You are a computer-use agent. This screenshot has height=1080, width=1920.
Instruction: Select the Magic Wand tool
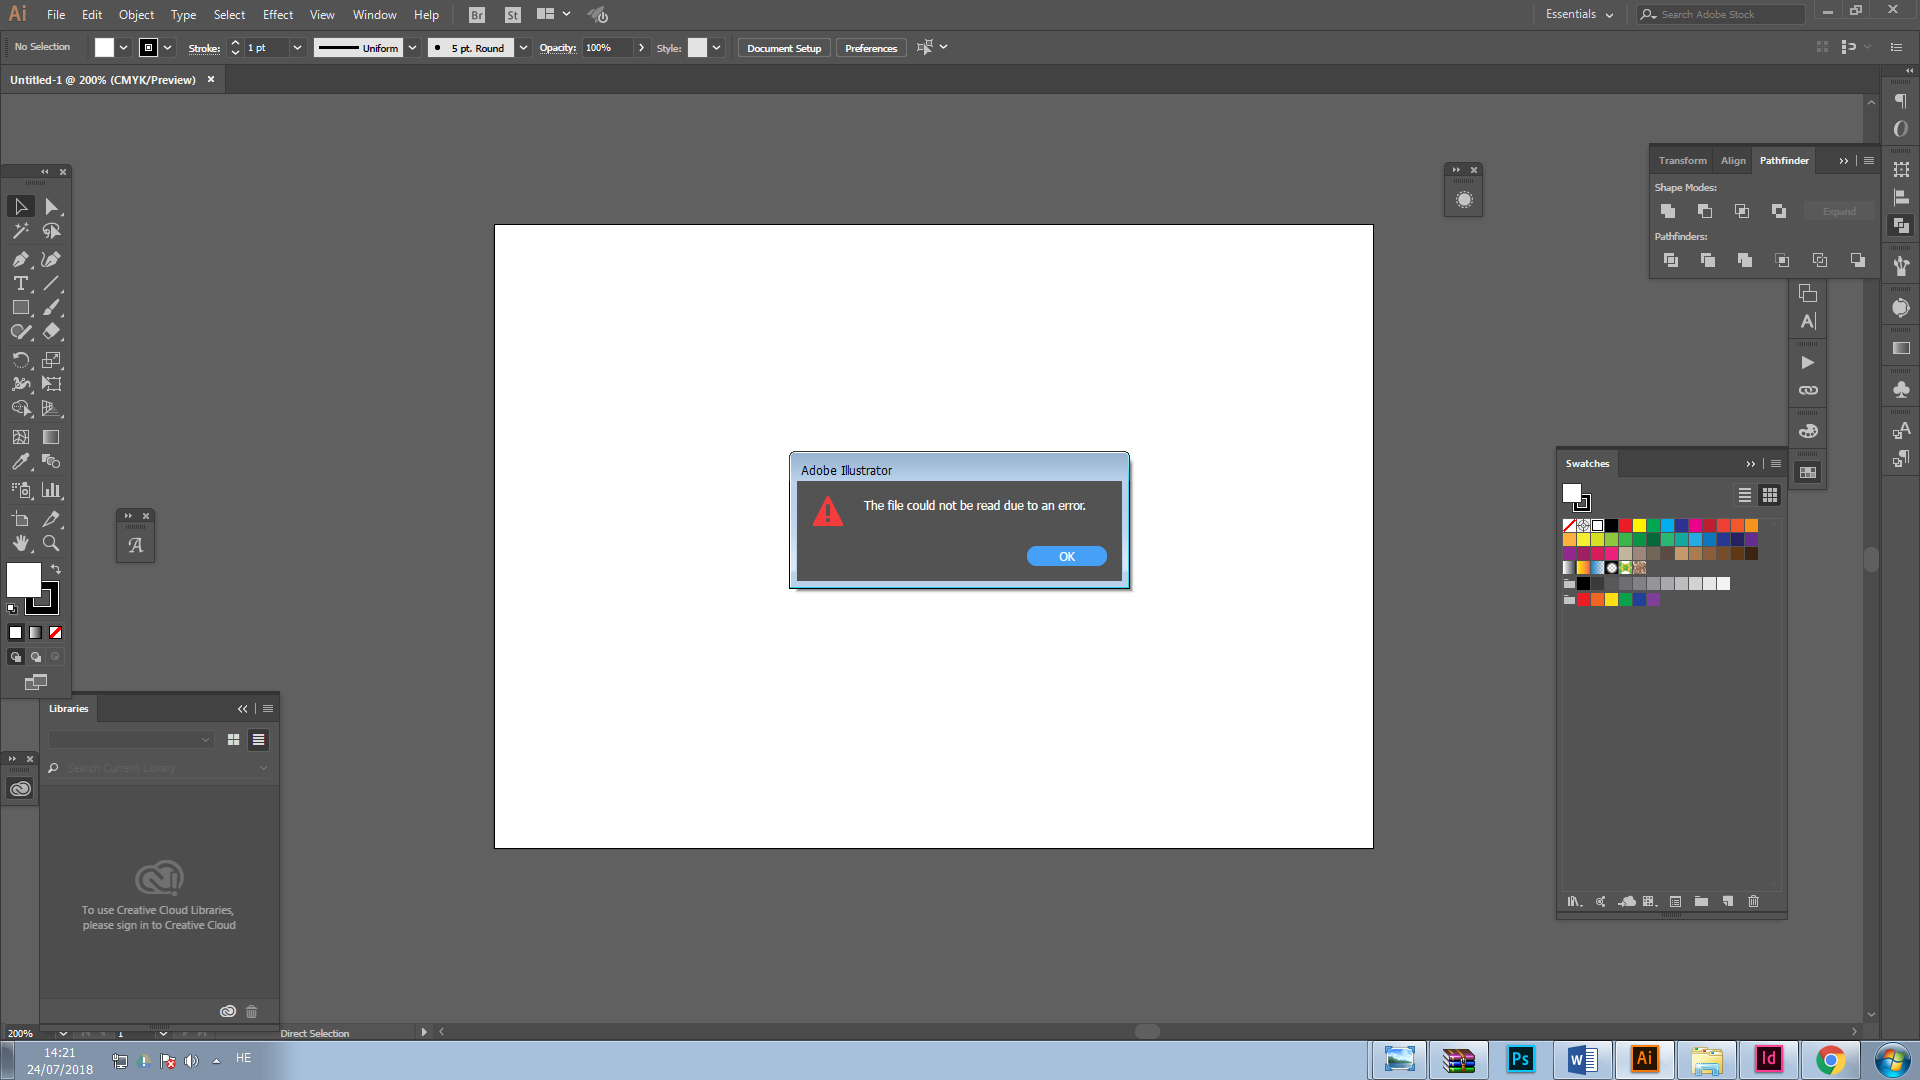[x=20, y=231]
